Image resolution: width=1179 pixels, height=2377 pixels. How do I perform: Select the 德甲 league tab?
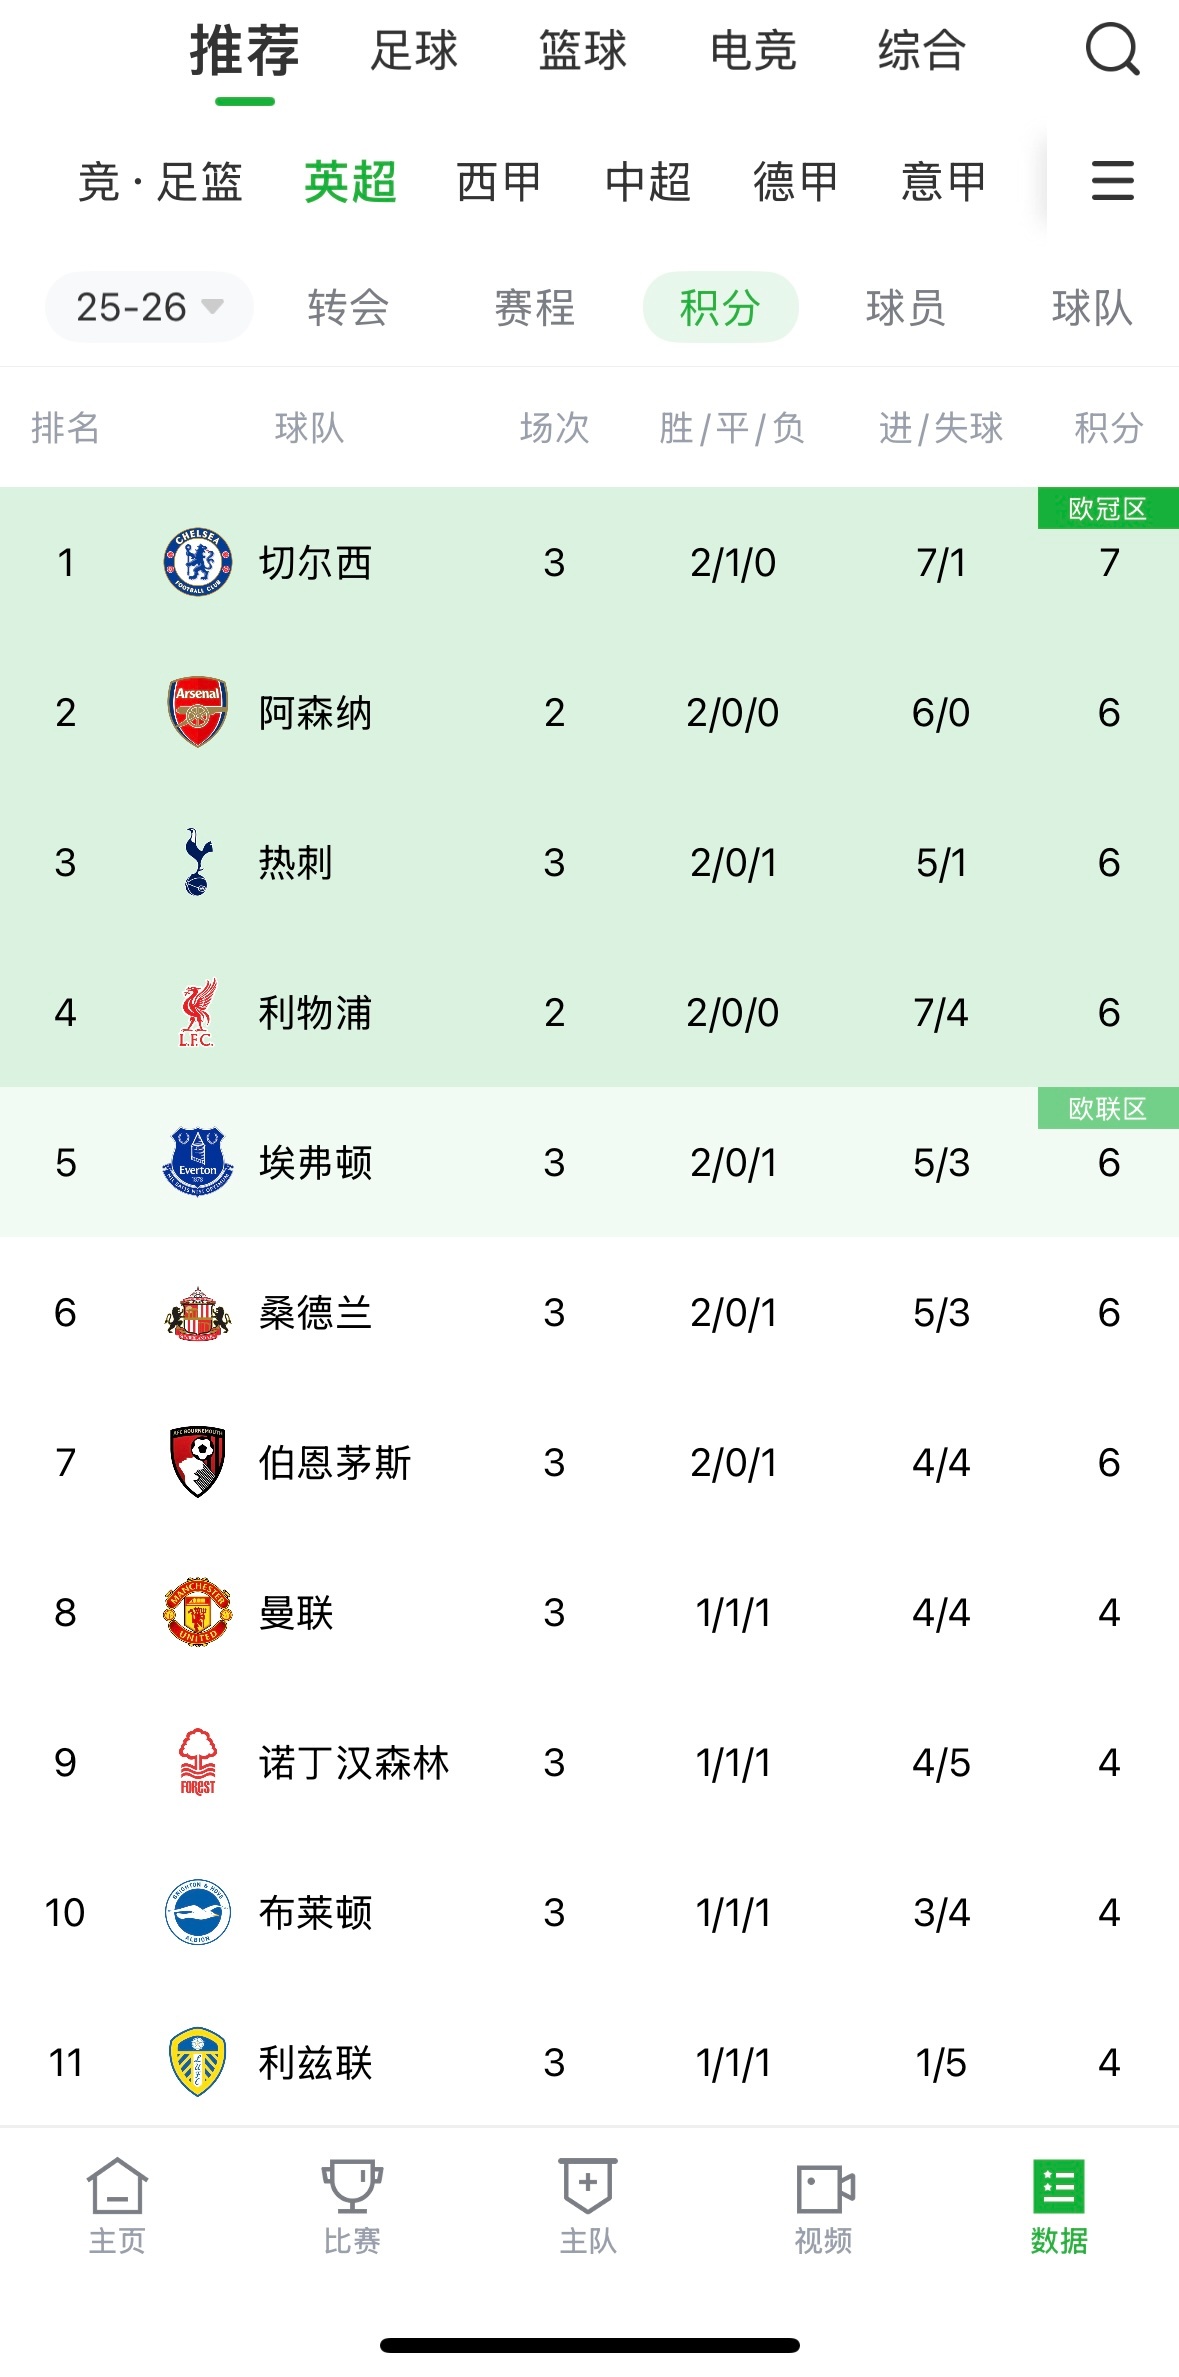pyautogui.click(x=795, y=182)
